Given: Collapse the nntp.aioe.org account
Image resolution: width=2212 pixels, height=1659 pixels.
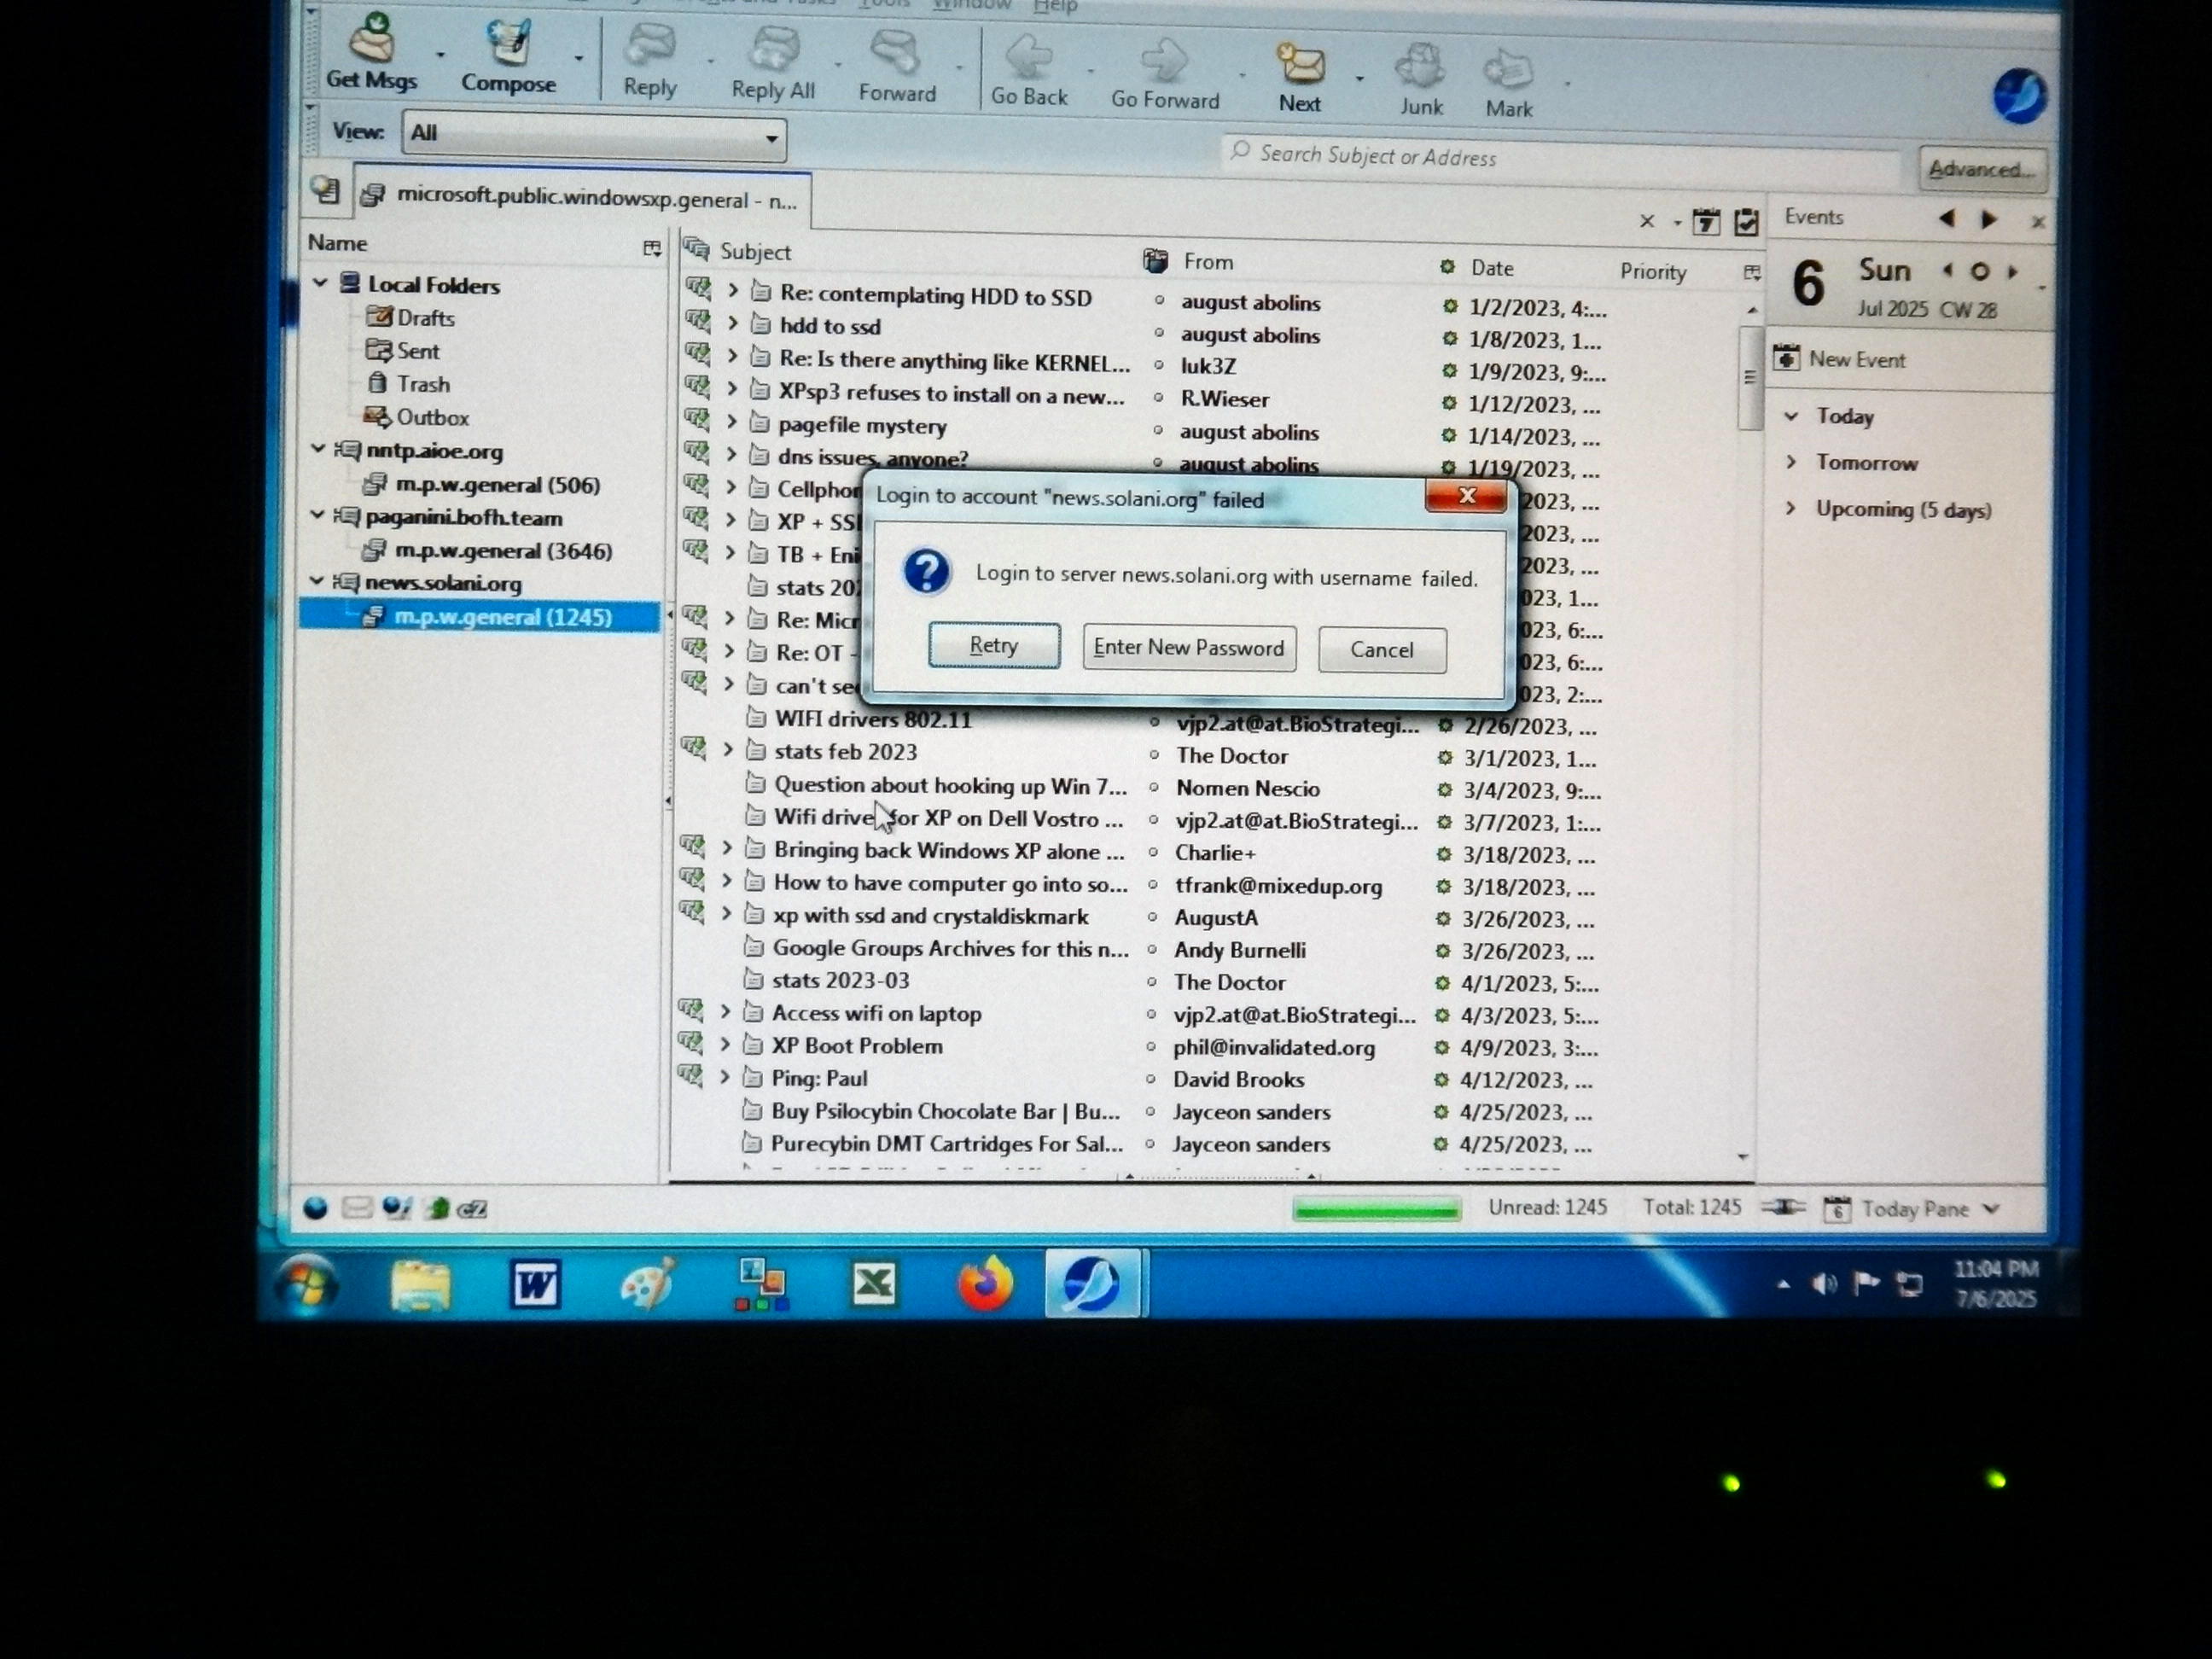Looking at the screenshot, I should 318,449.
